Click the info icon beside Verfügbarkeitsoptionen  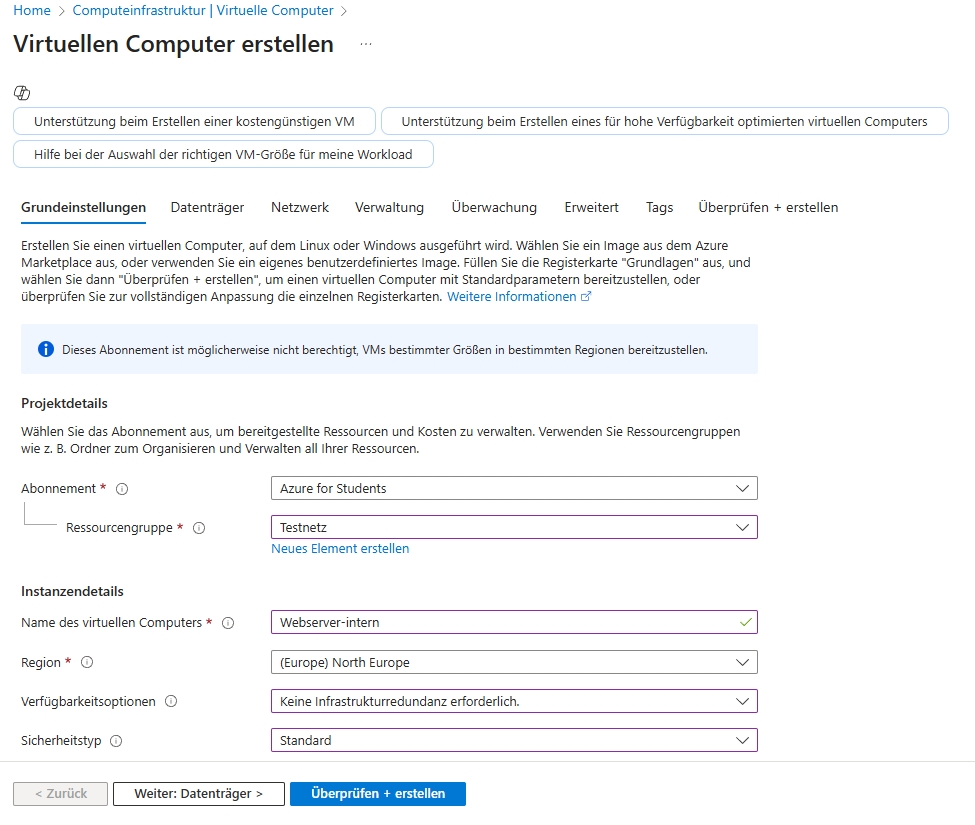point(171,702)
